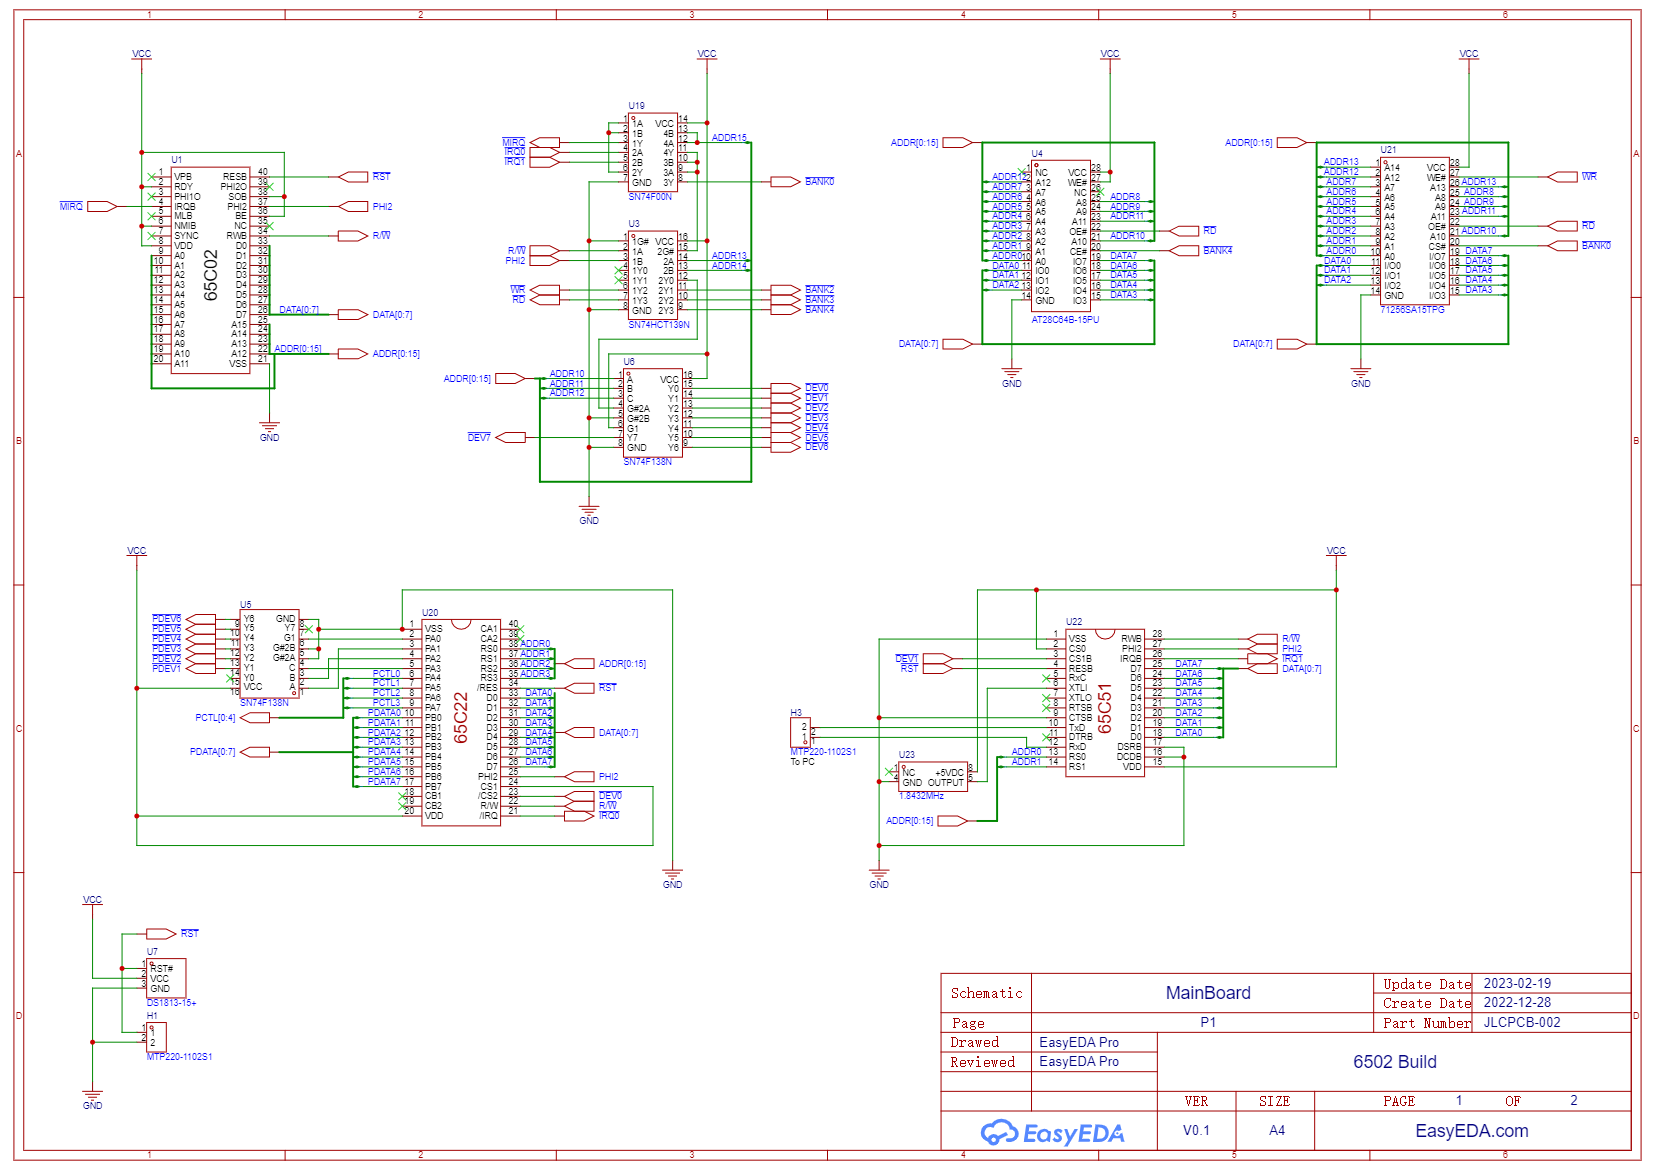Select the DS1813-15+ reset chip U7
Image resolution: width=1655 pixels, height=1170 pixels.
click(166, 977)
